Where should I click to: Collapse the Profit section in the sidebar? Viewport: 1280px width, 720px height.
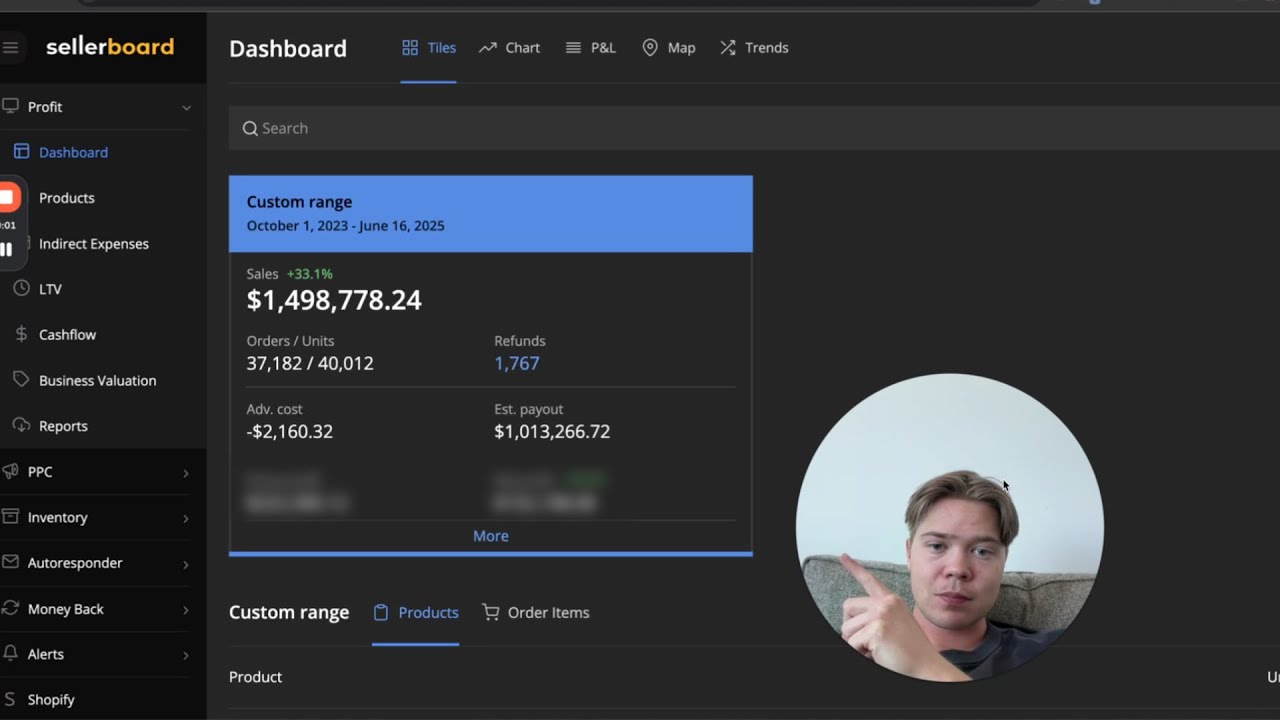pos(186,107)
